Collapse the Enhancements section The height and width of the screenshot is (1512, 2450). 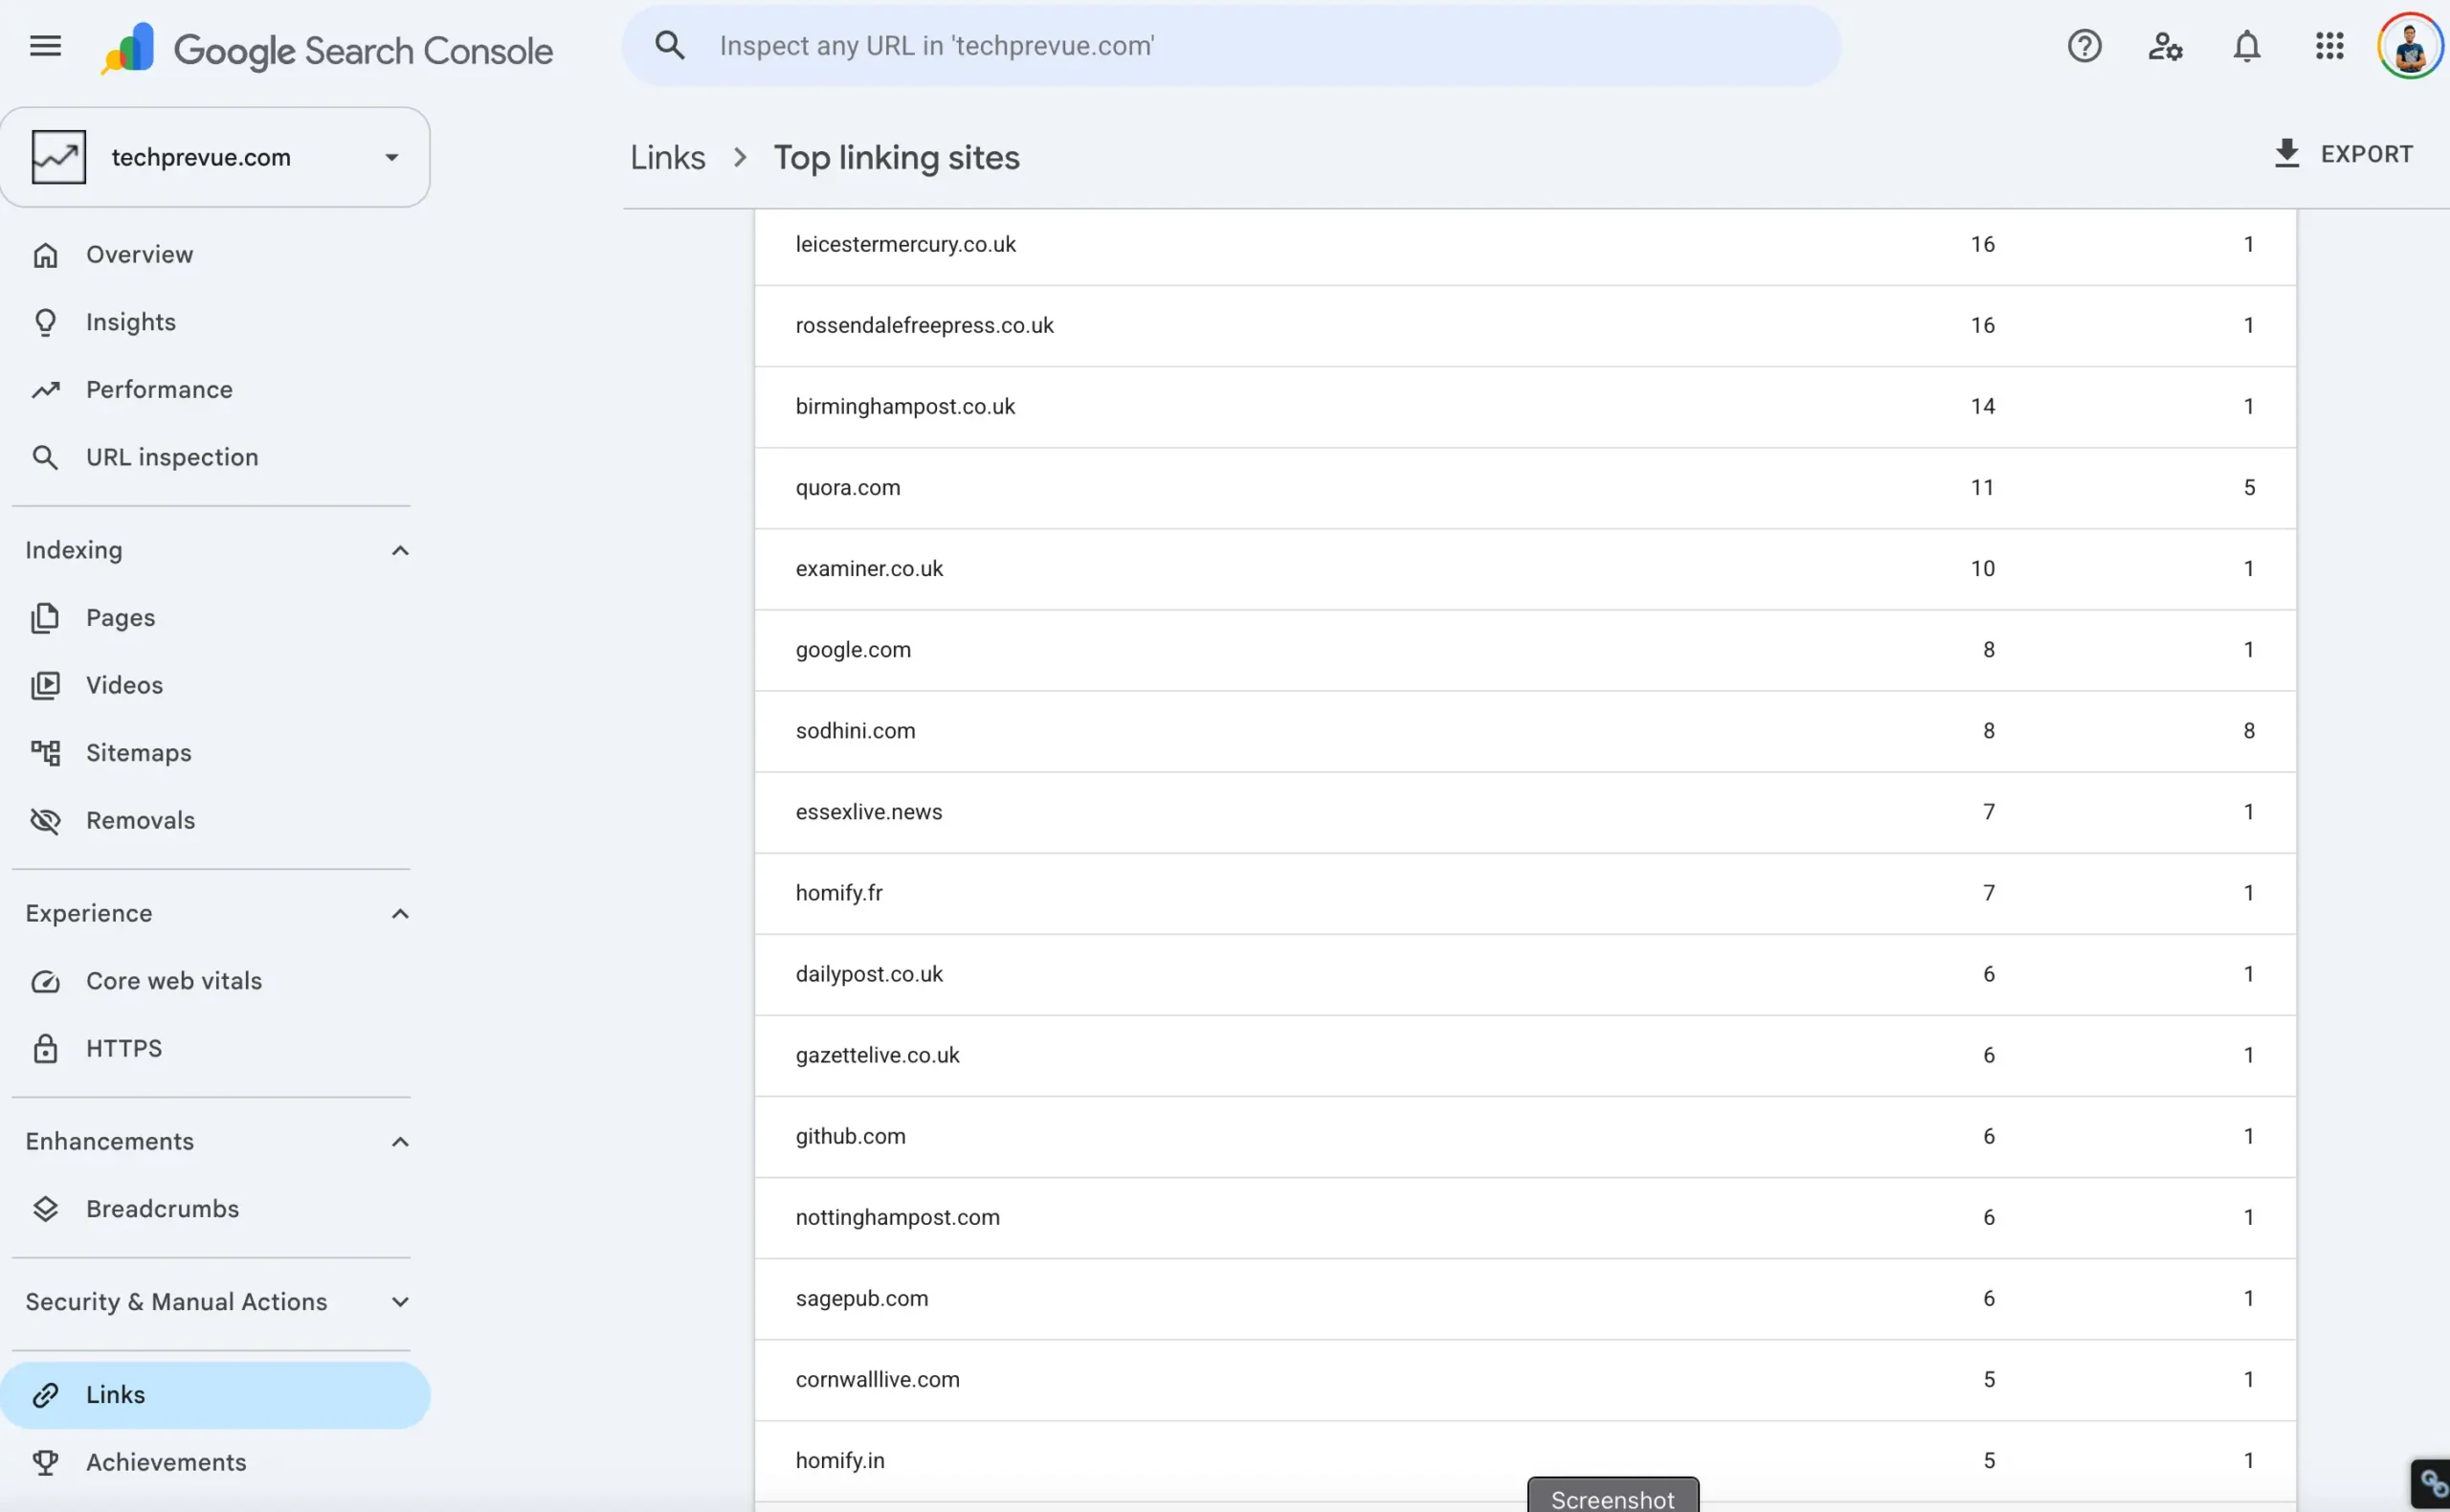point(400,1142)
